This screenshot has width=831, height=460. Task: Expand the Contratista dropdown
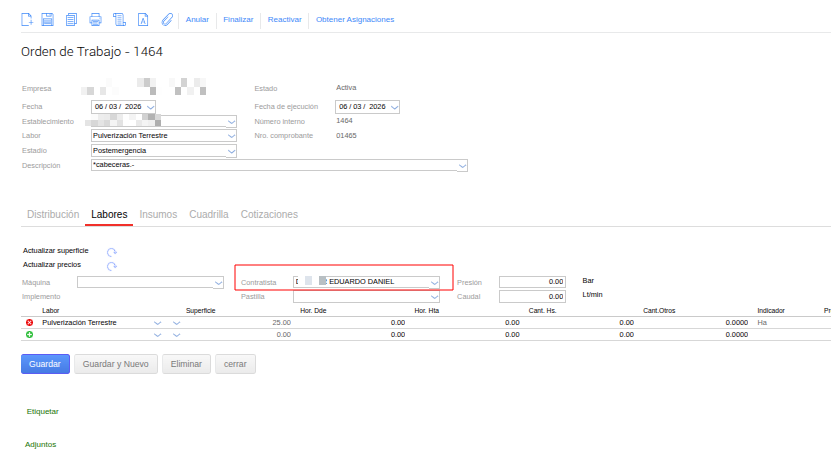(x=434, y=283)
